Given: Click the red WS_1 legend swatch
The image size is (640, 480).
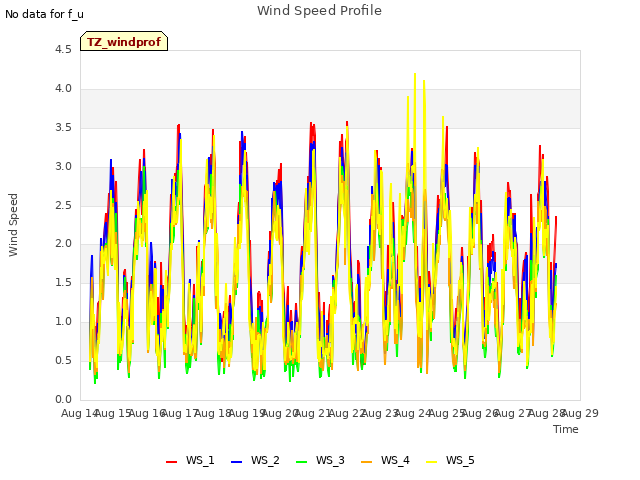Looking at the screenshot, I should pyautogui.click(x=171, y=462).
